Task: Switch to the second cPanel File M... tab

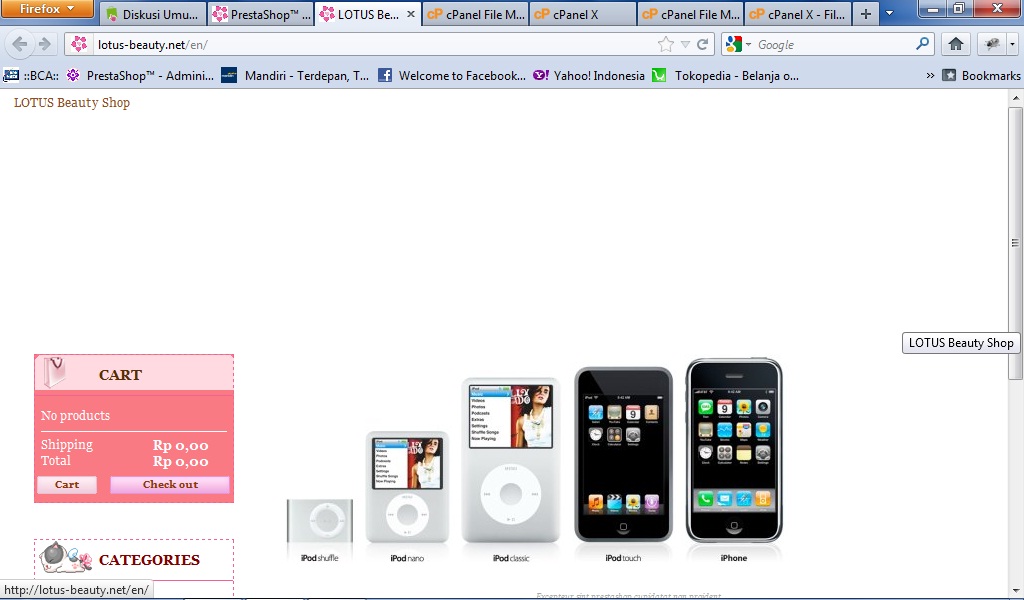Action: [690, 14]
